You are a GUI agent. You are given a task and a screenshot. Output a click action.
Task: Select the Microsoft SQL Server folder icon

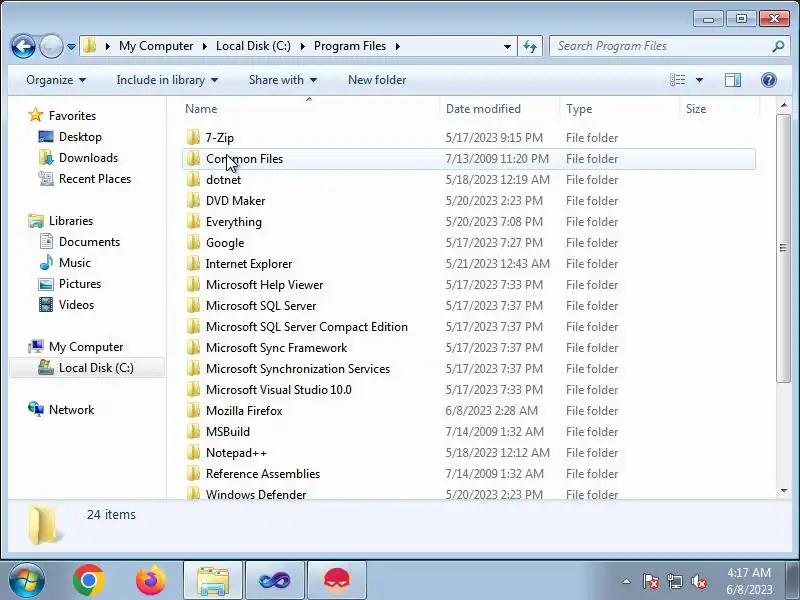coord(193,305)
